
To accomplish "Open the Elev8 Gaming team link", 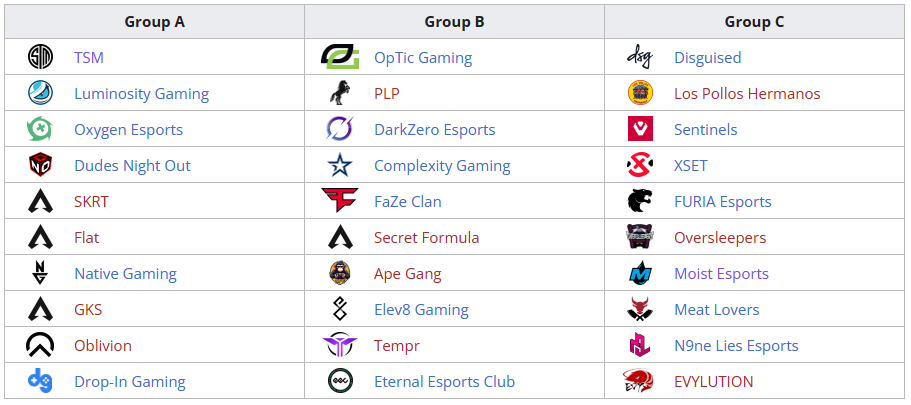I will pyautogui.click(x=421, y=310).
